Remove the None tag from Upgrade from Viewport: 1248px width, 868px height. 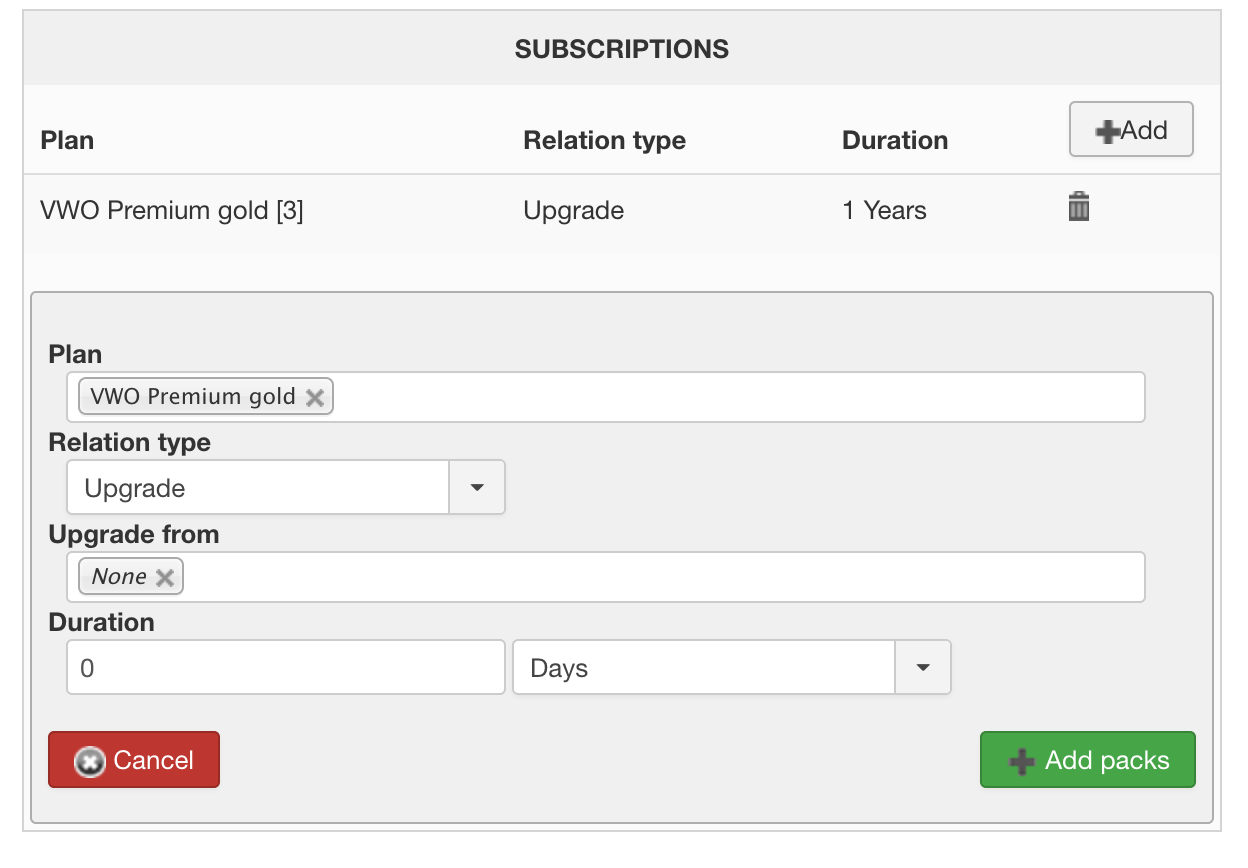165,577
